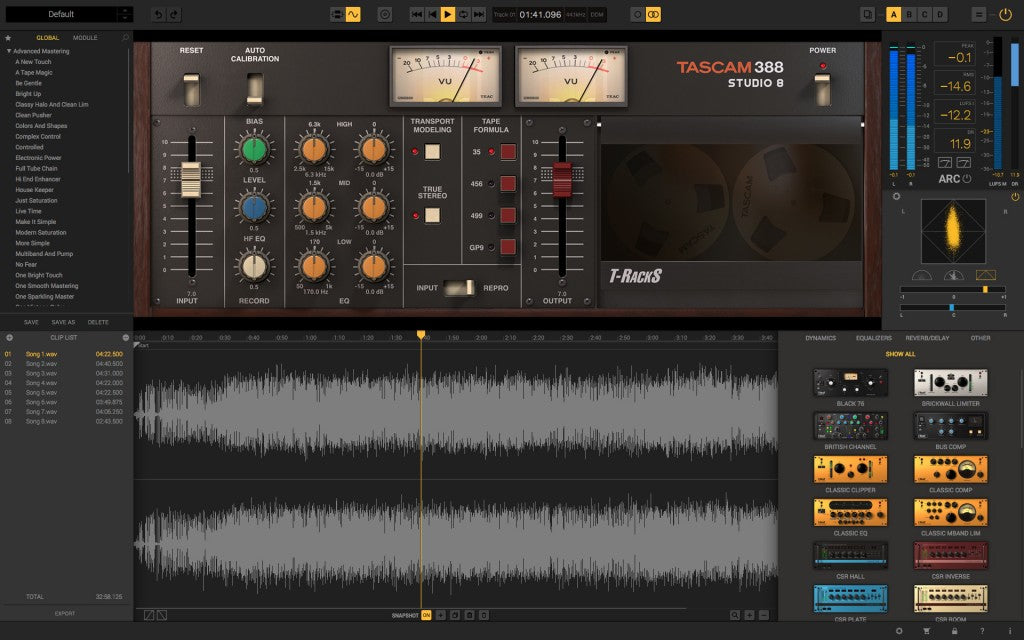The image size is (1024, 640).
Task: Click the rewind-to-start transport icon
Action: point(417,14)
